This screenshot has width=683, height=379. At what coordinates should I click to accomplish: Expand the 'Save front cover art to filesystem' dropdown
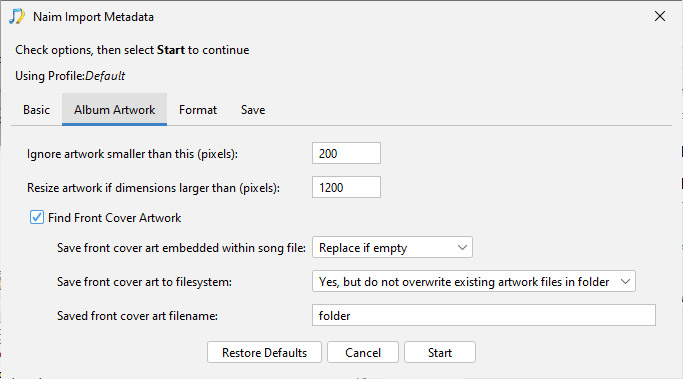point(473,281)
